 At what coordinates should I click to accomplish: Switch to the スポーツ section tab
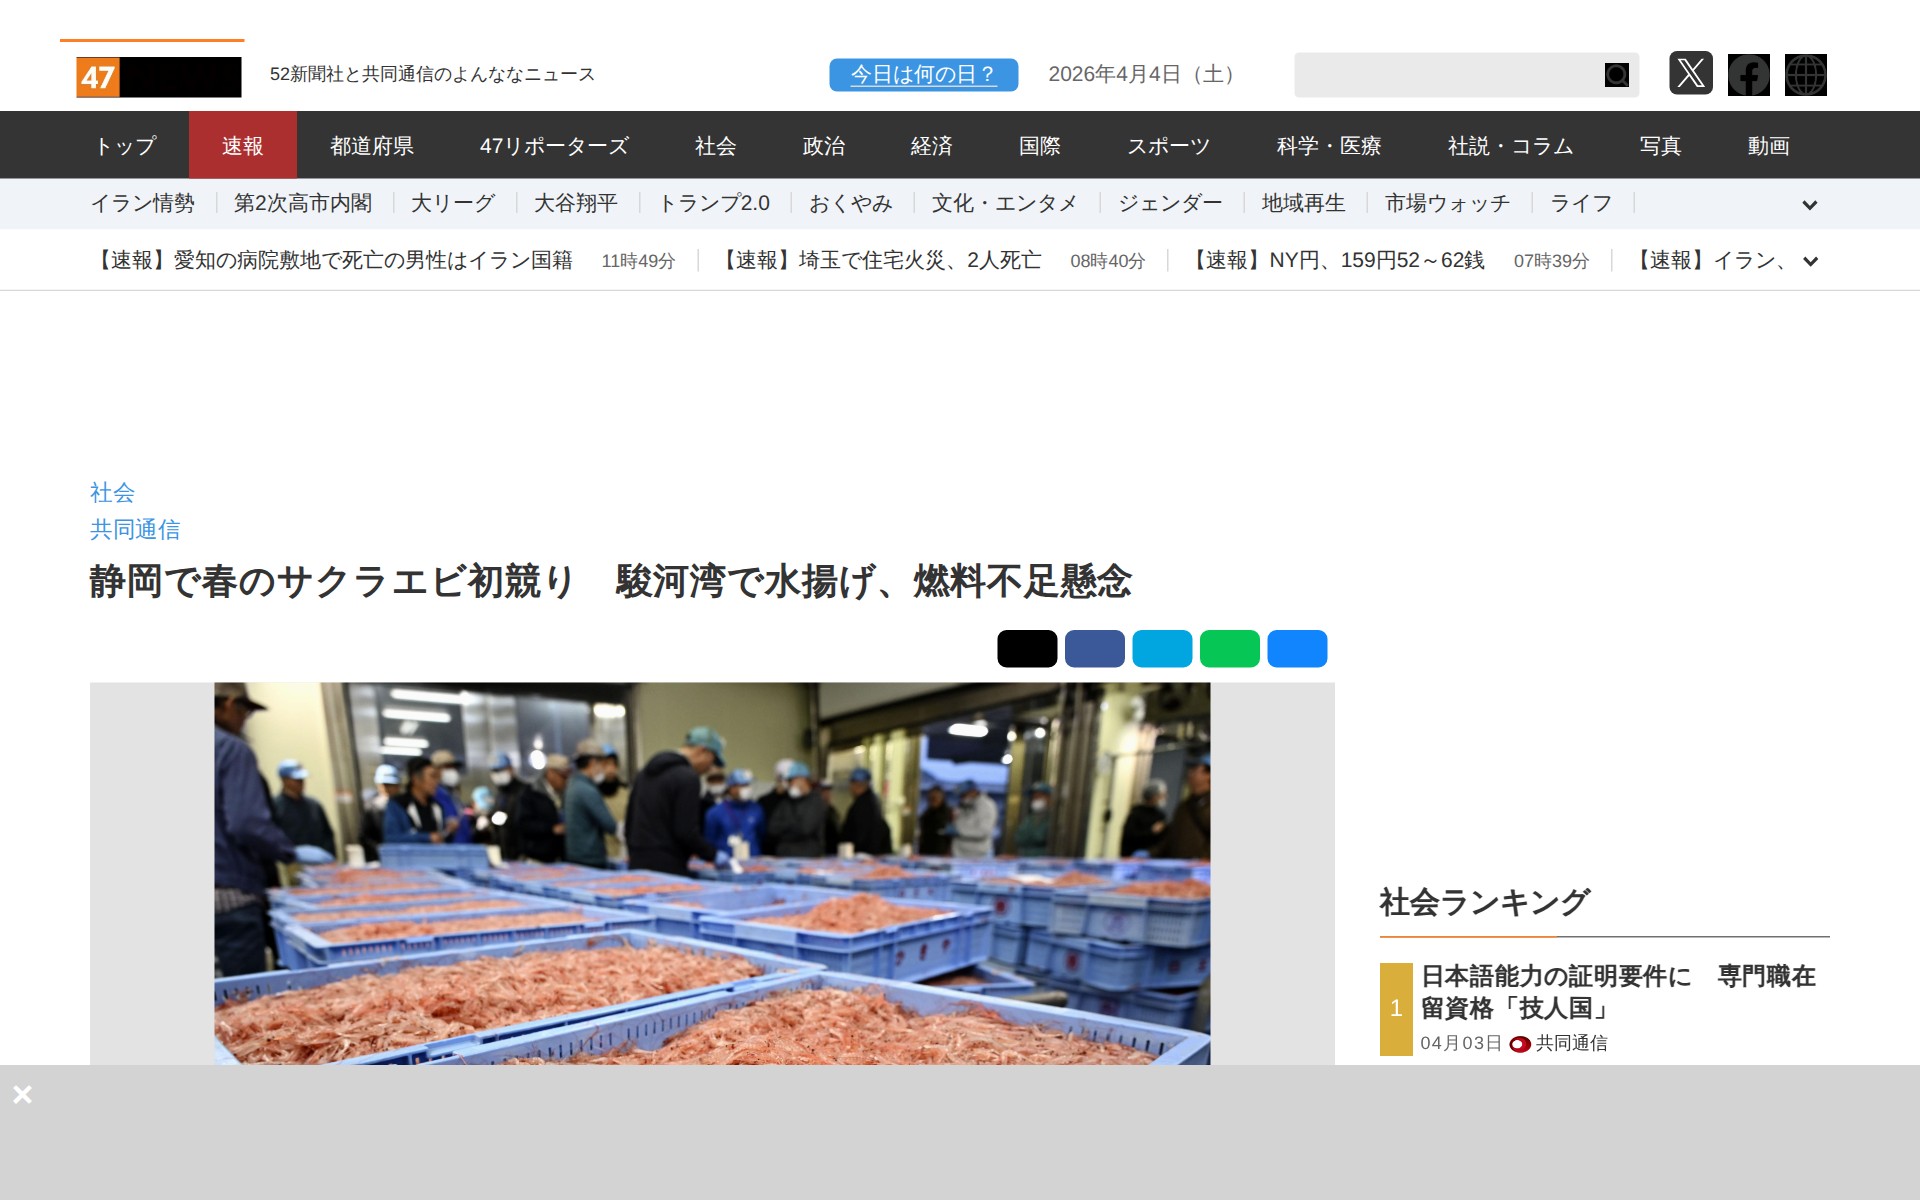point(1169,145)
